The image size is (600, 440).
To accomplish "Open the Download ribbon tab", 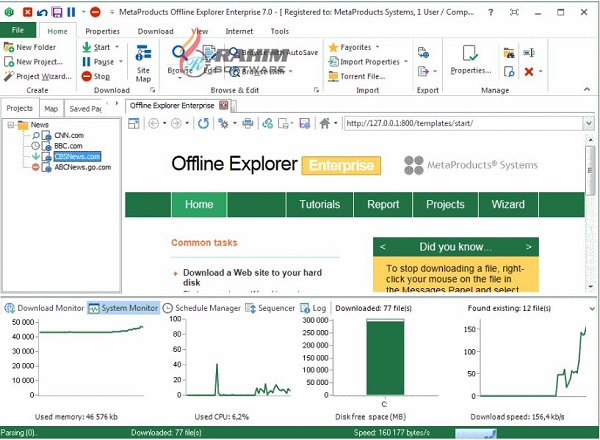I will pos(155,31).
